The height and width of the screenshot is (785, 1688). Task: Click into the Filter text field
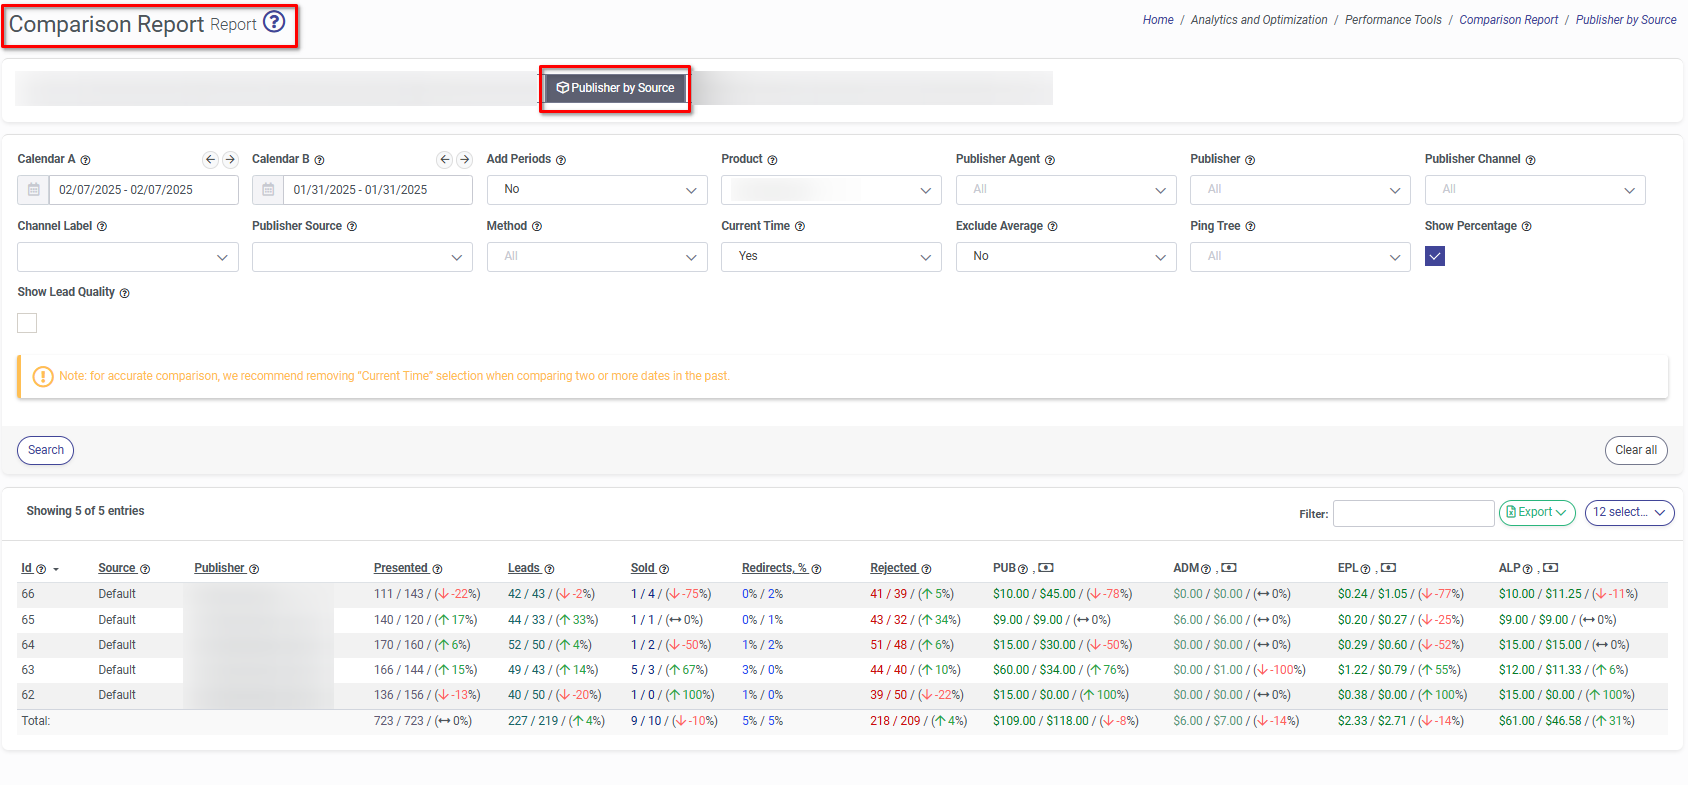(1413, 513)
